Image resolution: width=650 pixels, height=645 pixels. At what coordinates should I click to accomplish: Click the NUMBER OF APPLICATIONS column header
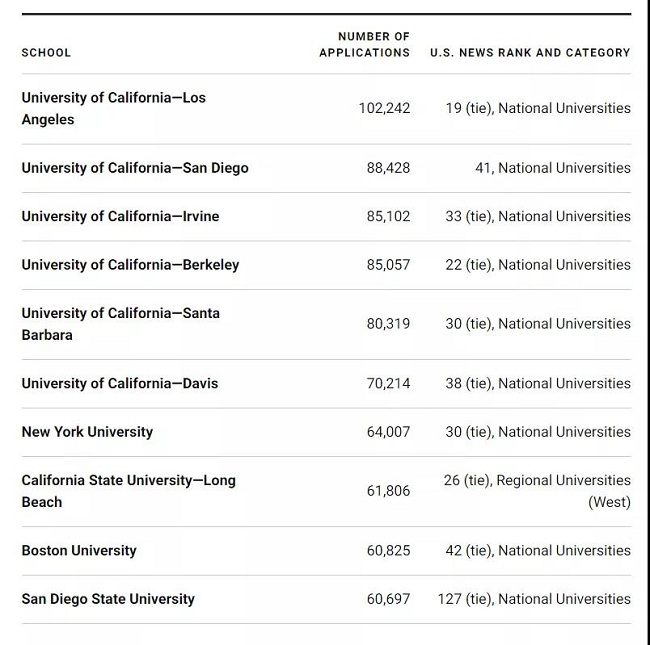pos(364,44)
